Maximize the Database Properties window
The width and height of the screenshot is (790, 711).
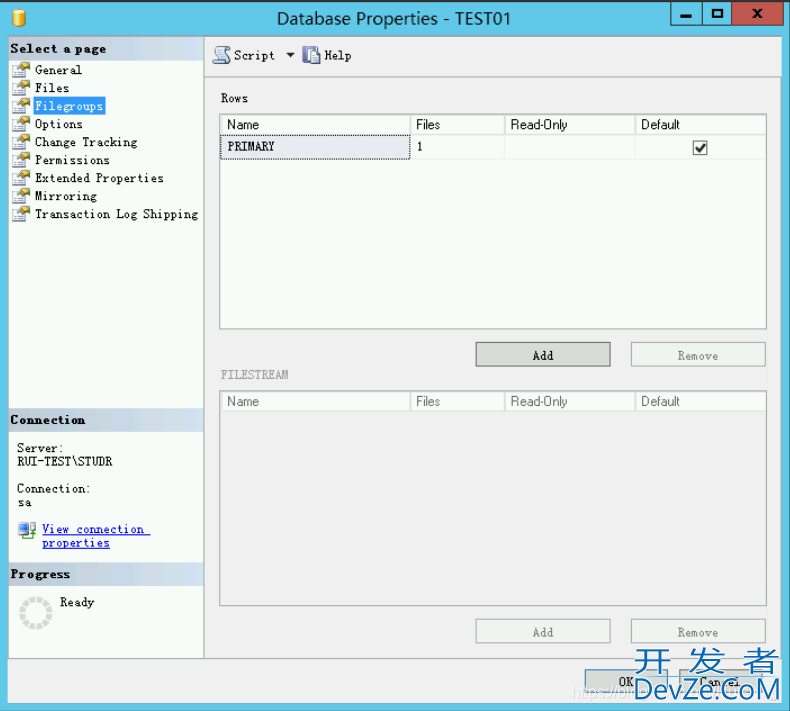click(x=717, y=14)
